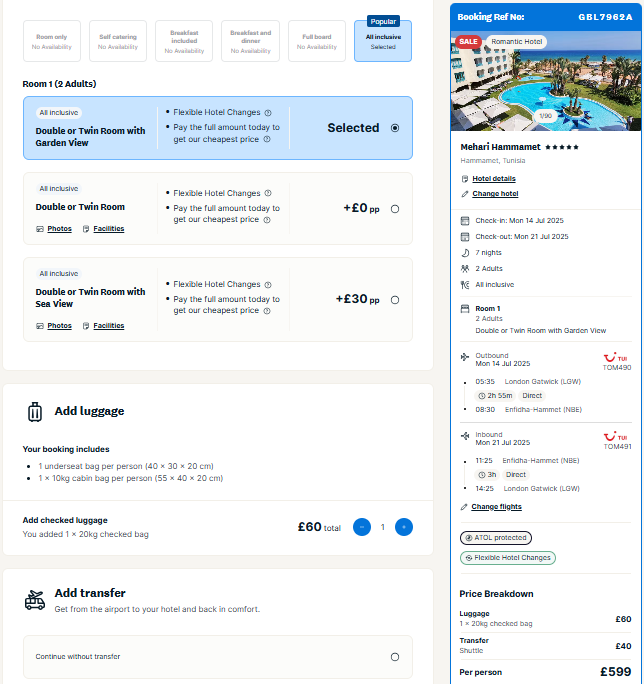Open the Change hotel link

point(495,194)
